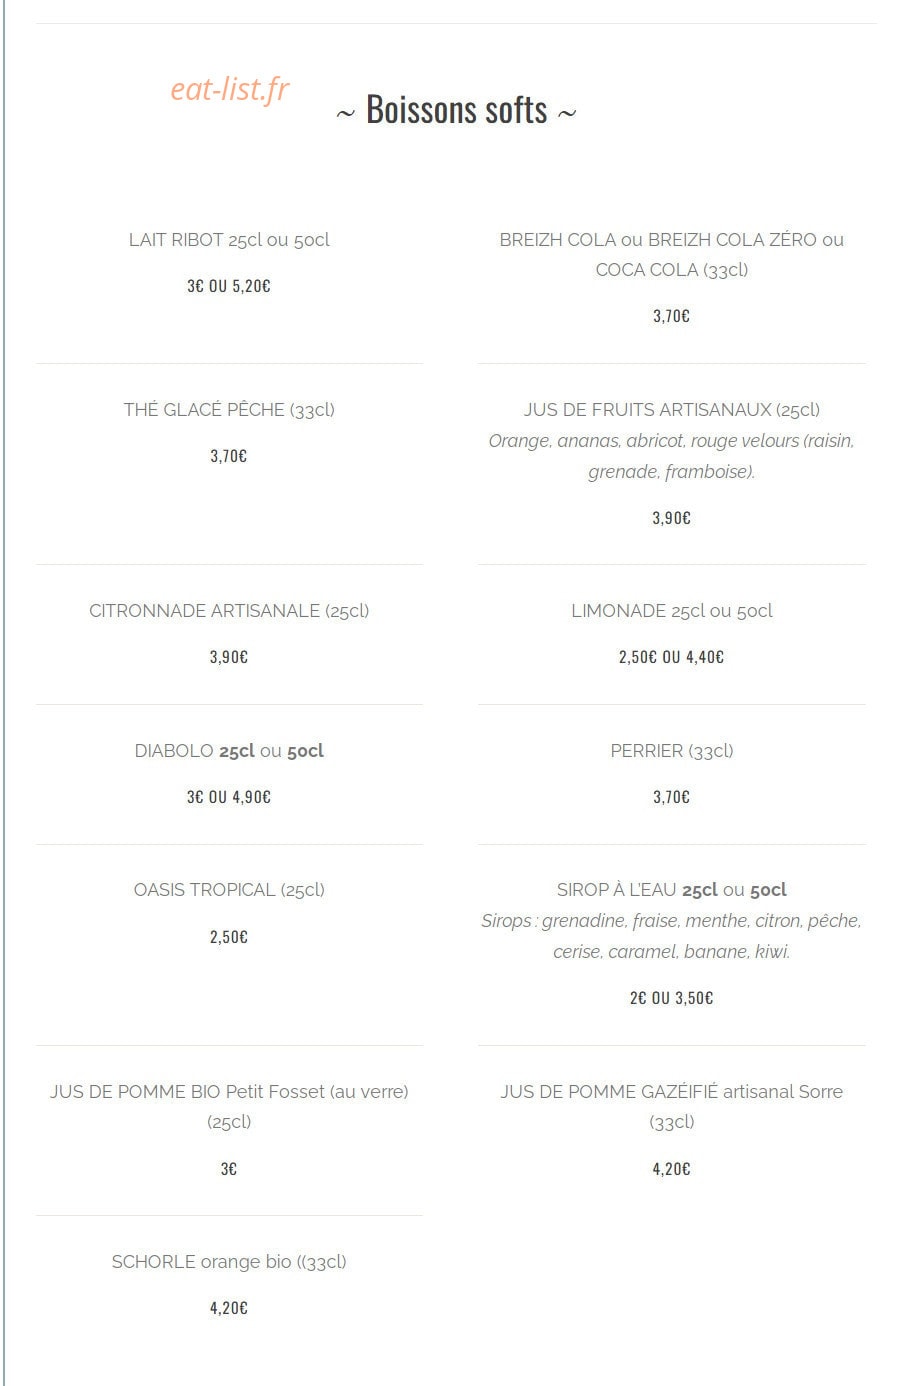Screen dimensions: 906x1386
Task: Click the DIABOLO 25cl ou 50cl item
Action: [x=229, y=751]
